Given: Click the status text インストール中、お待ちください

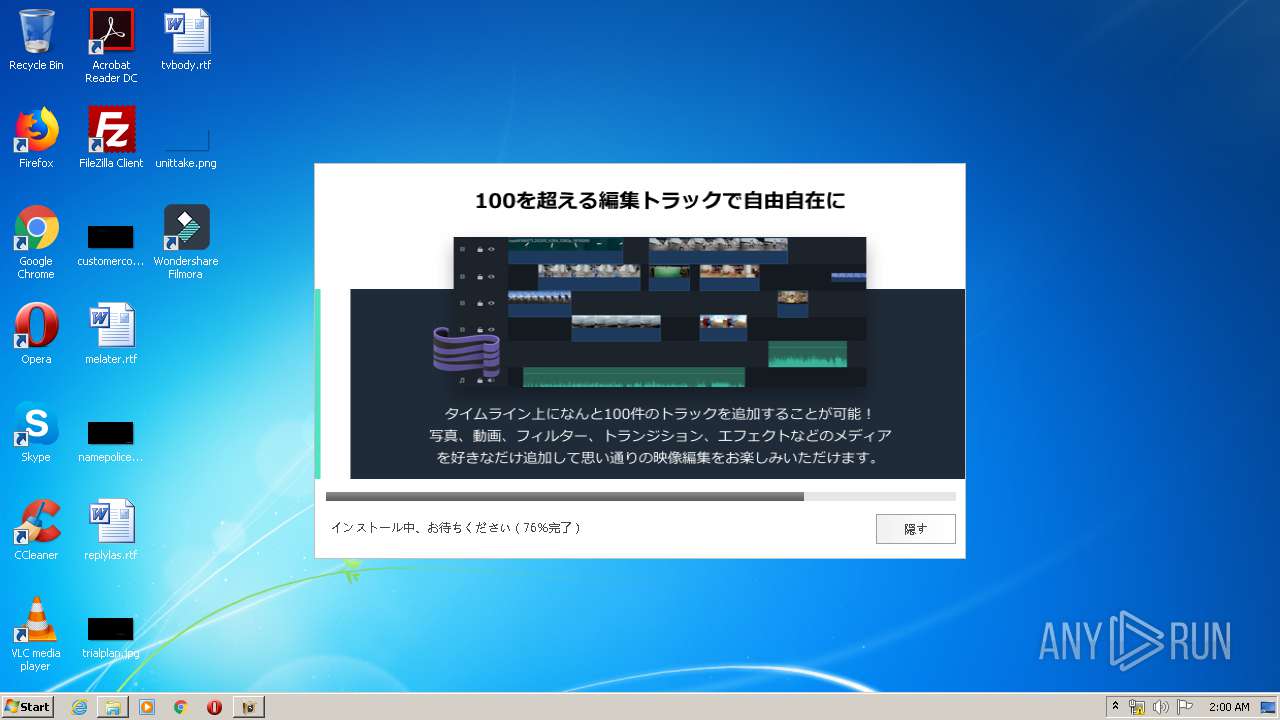Looking at the screenshot, I should [x=455, y=527].
